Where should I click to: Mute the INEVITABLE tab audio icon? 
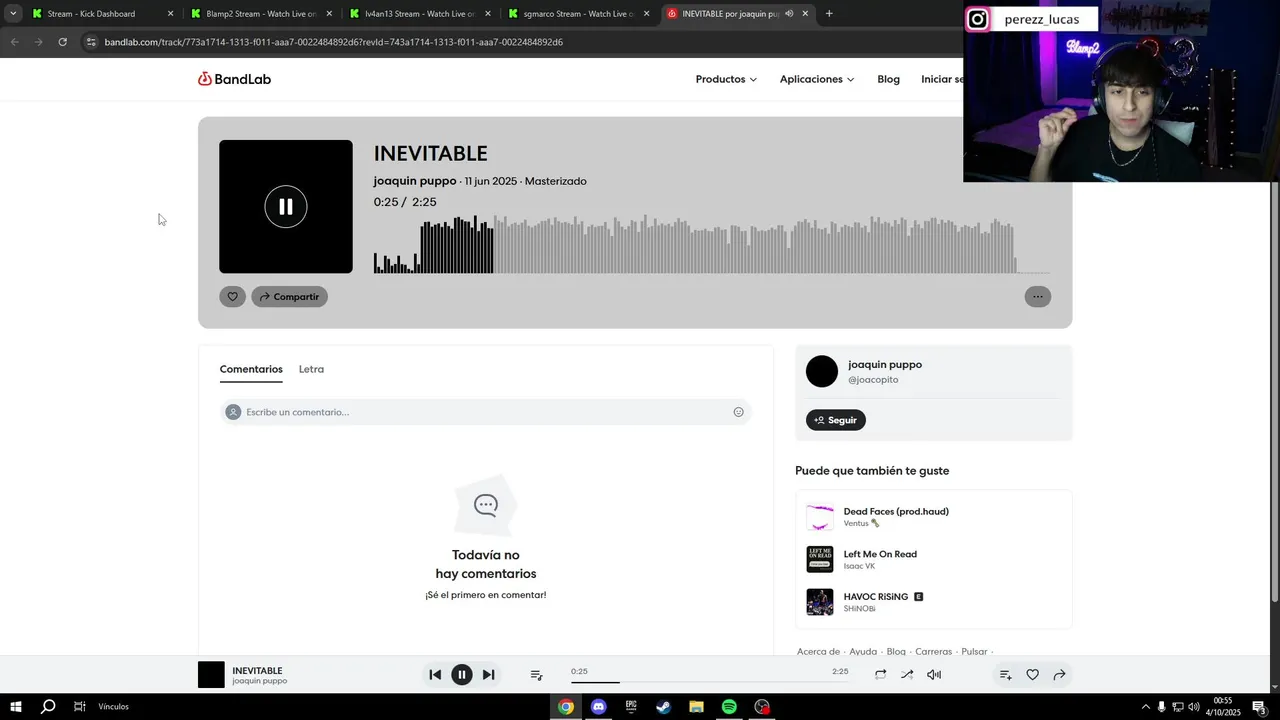(789, 14)
